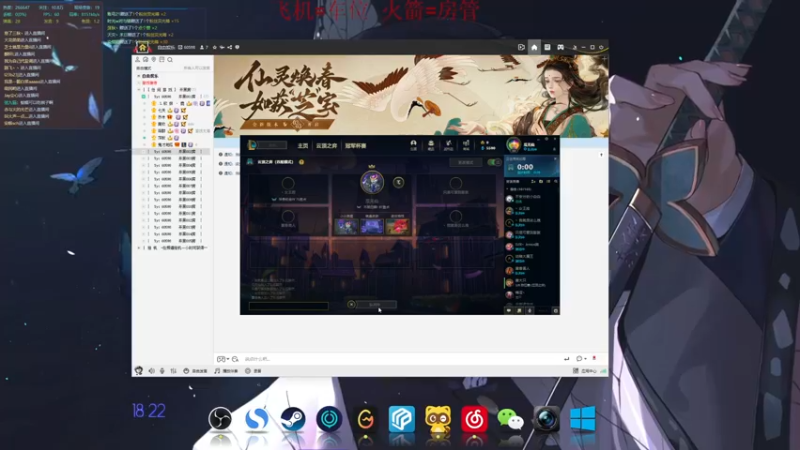
Task: Click the home badge icon in voice app title bar
Action: (142, 47)
